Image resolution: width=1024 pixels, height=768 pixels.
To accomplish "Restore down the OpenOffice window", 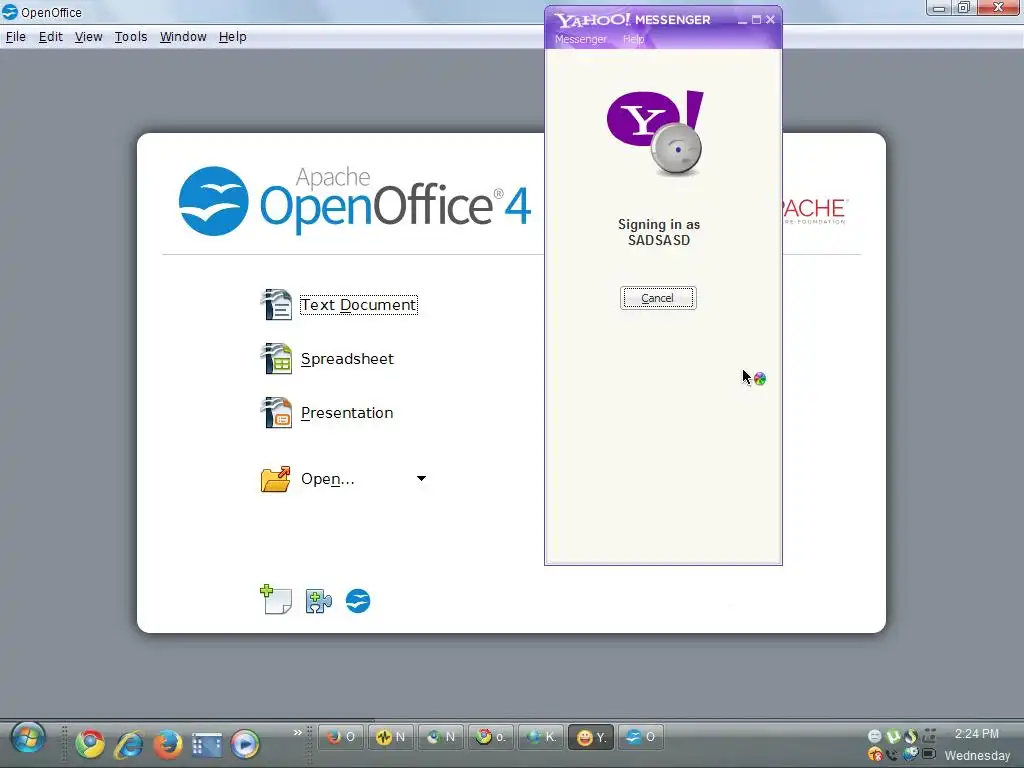I will (x=965, y=8).
